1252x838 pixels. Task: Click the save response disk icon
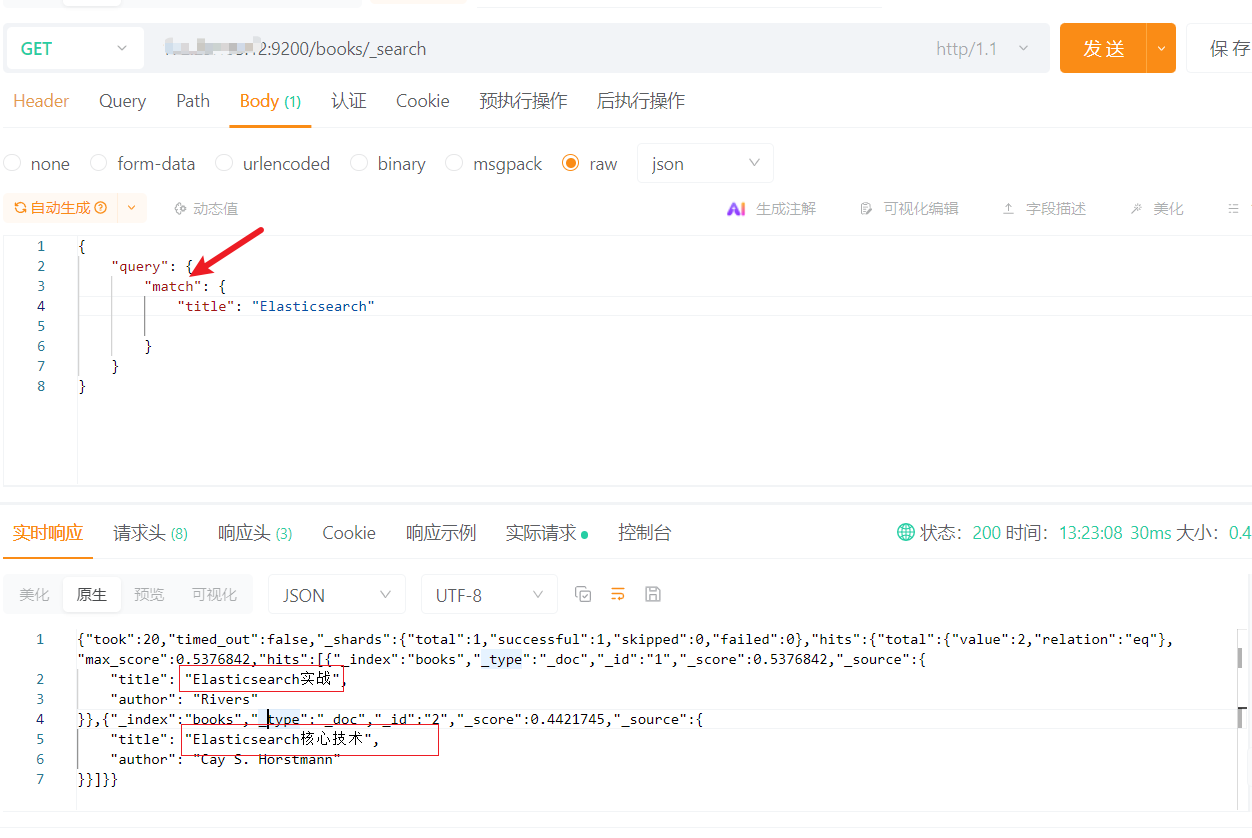click(653, 594)
